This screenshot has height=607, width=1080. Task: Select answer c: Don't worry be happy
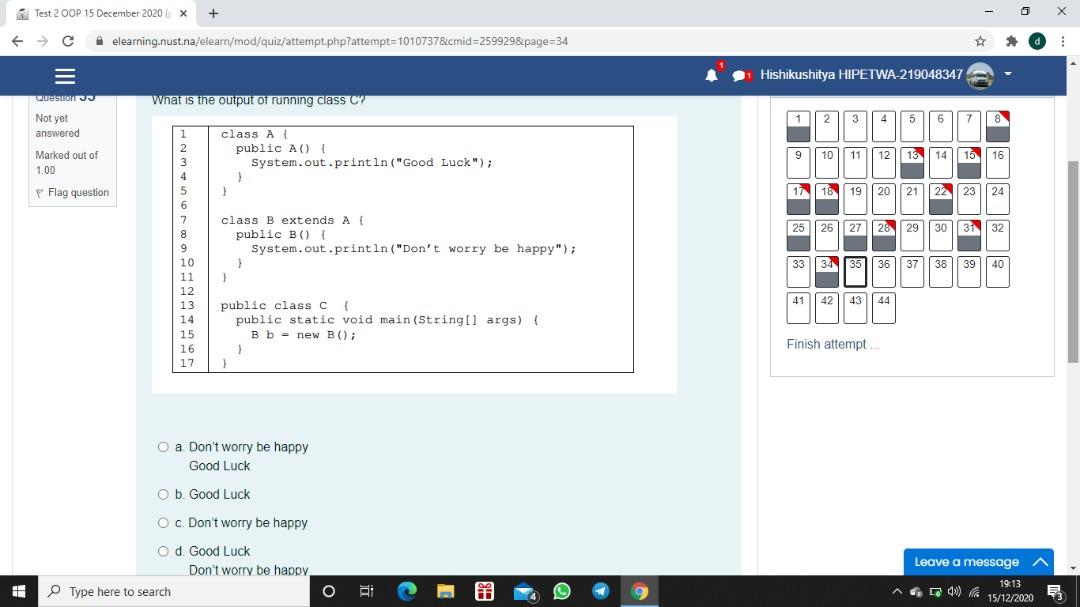pyautogui.click(x=163, y=522)
